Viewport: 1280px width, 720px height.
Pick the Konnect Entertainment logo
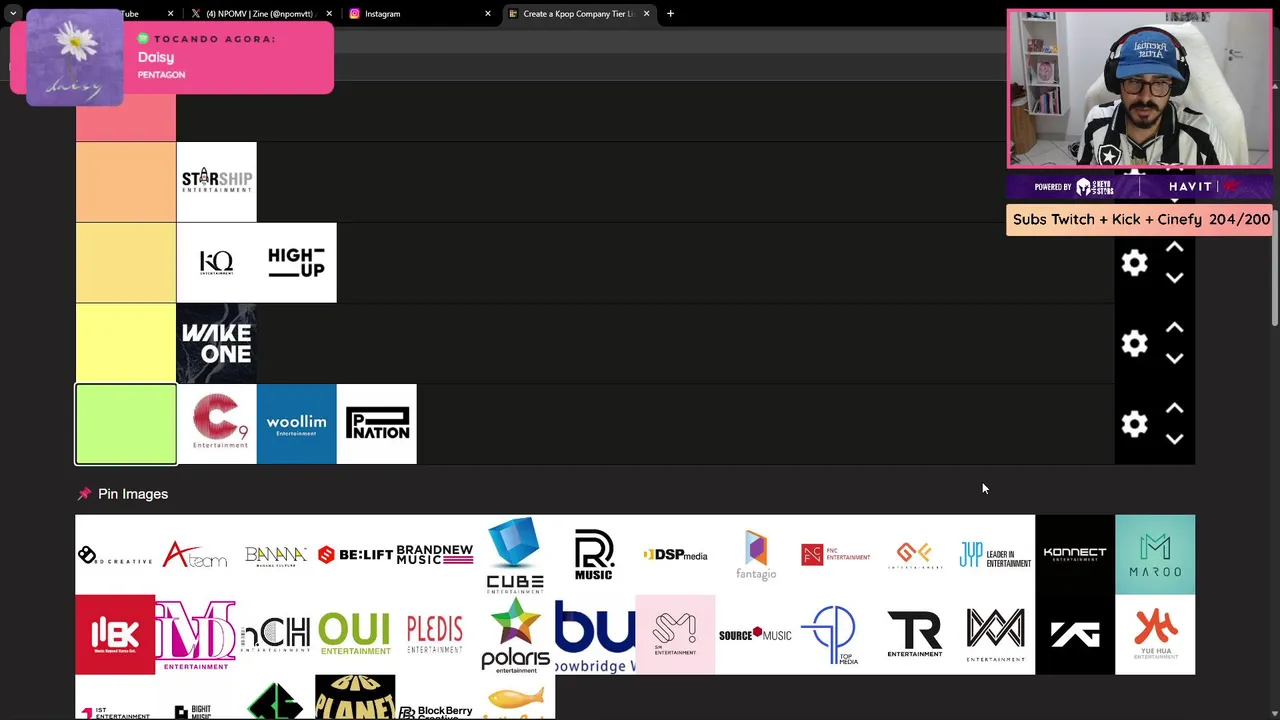(1075, 555)
